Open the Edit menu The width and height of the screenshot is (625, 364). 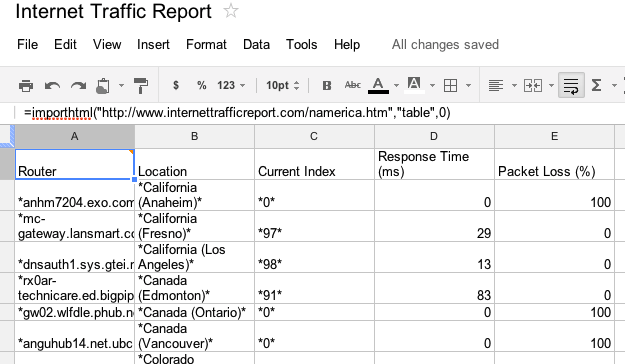coord(65,44)
